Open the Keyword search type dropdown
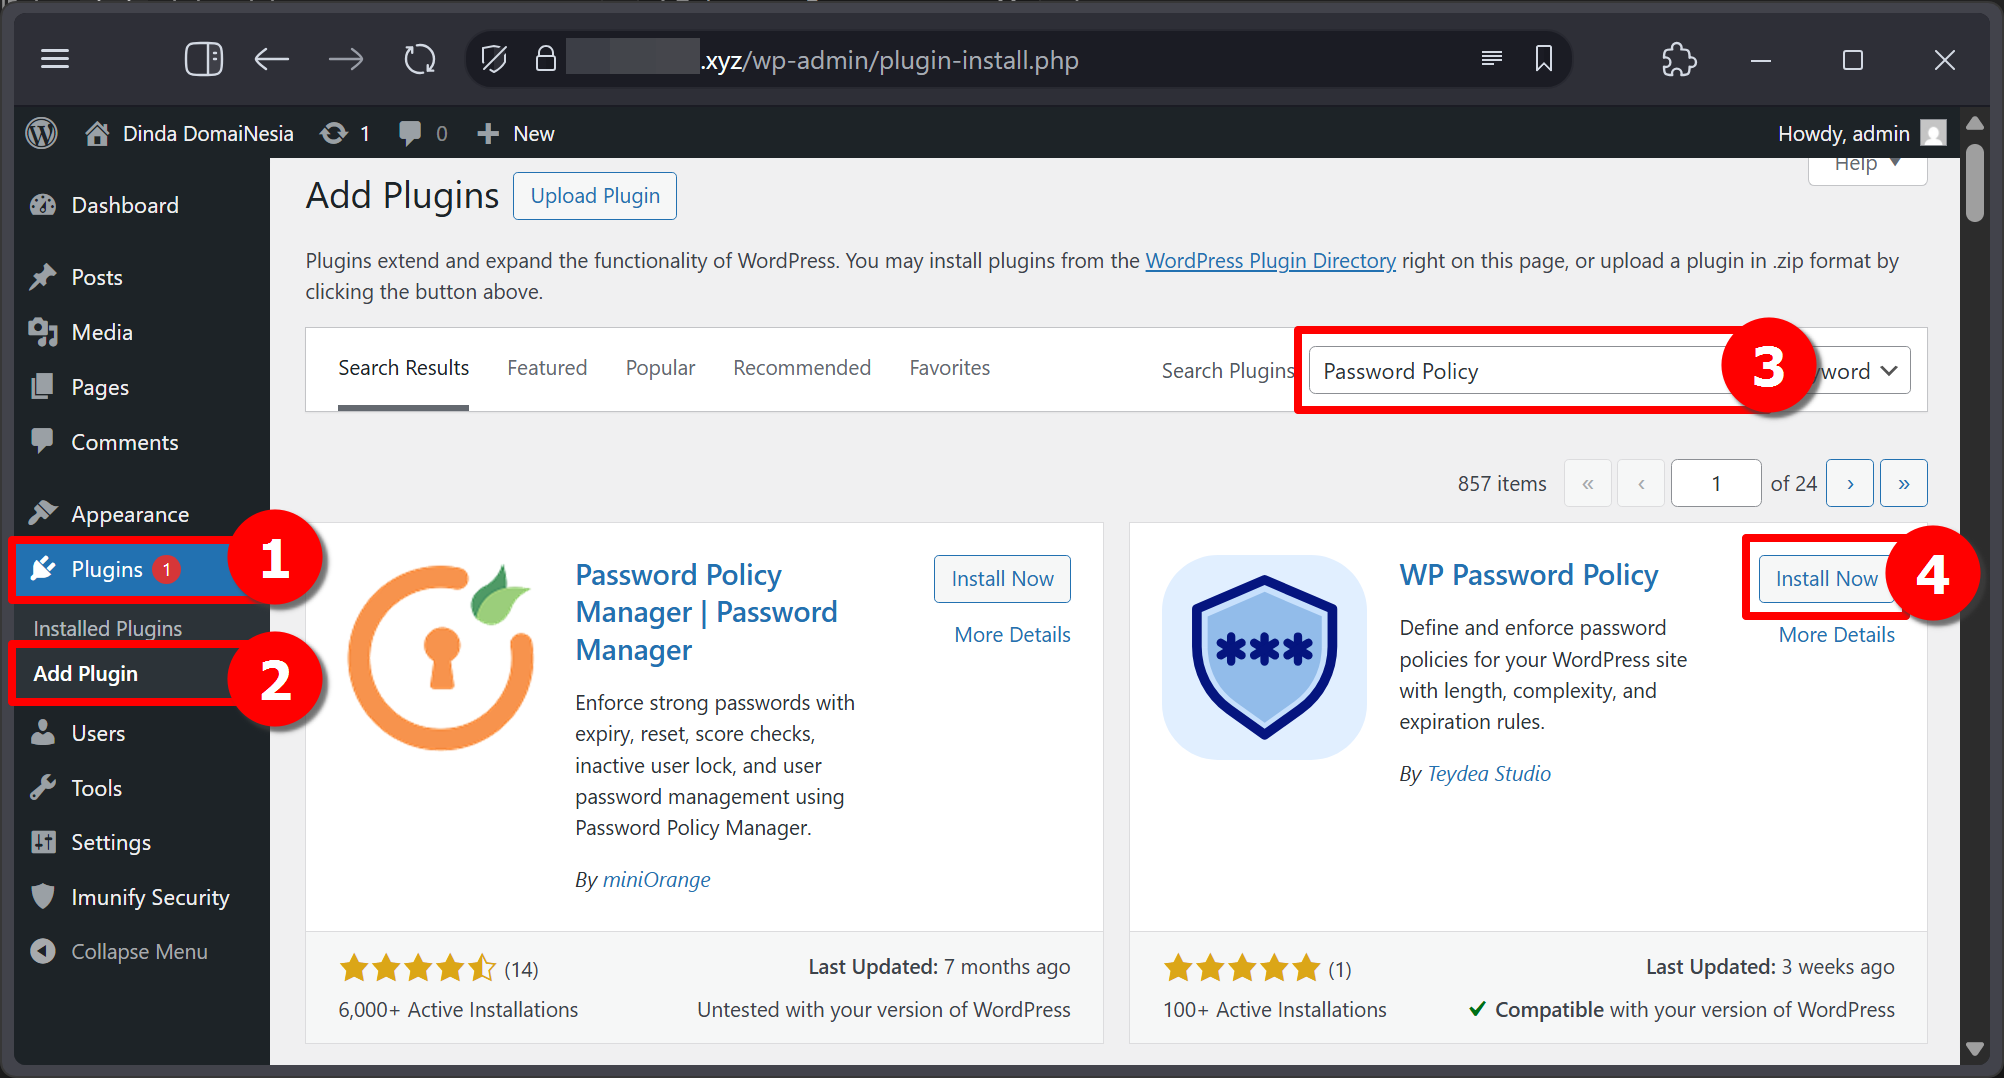 [1862, 371]
